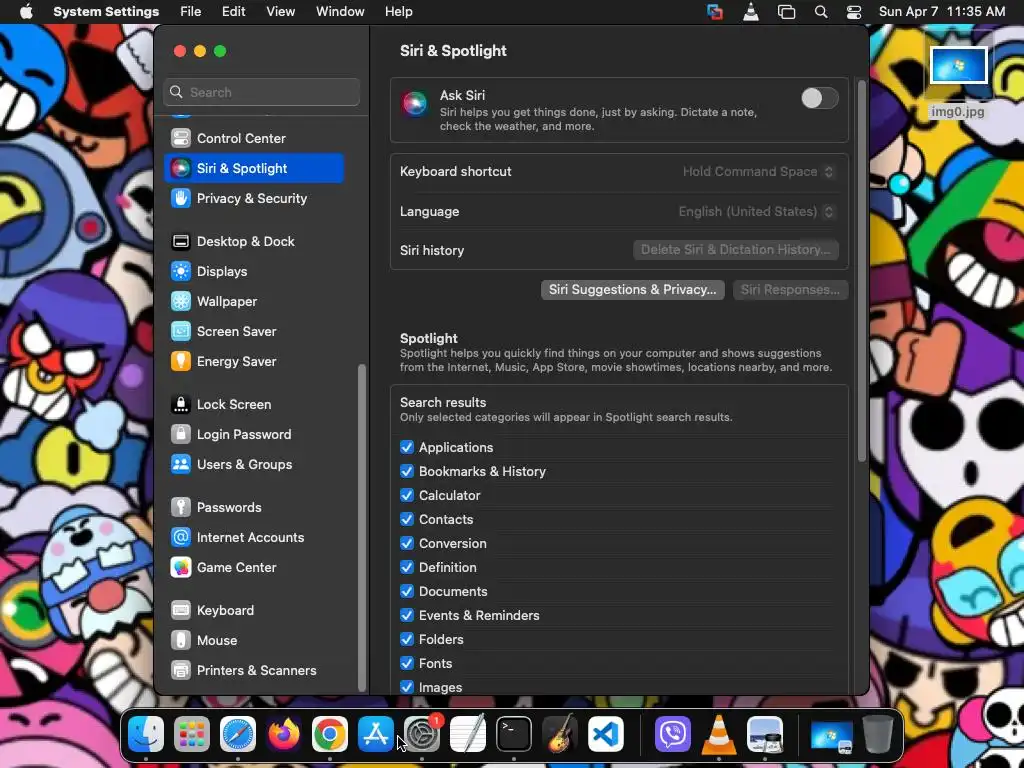Click the sidebar Search field
This screenshot has height=768, width=1024.
click(x=261, y=92)
